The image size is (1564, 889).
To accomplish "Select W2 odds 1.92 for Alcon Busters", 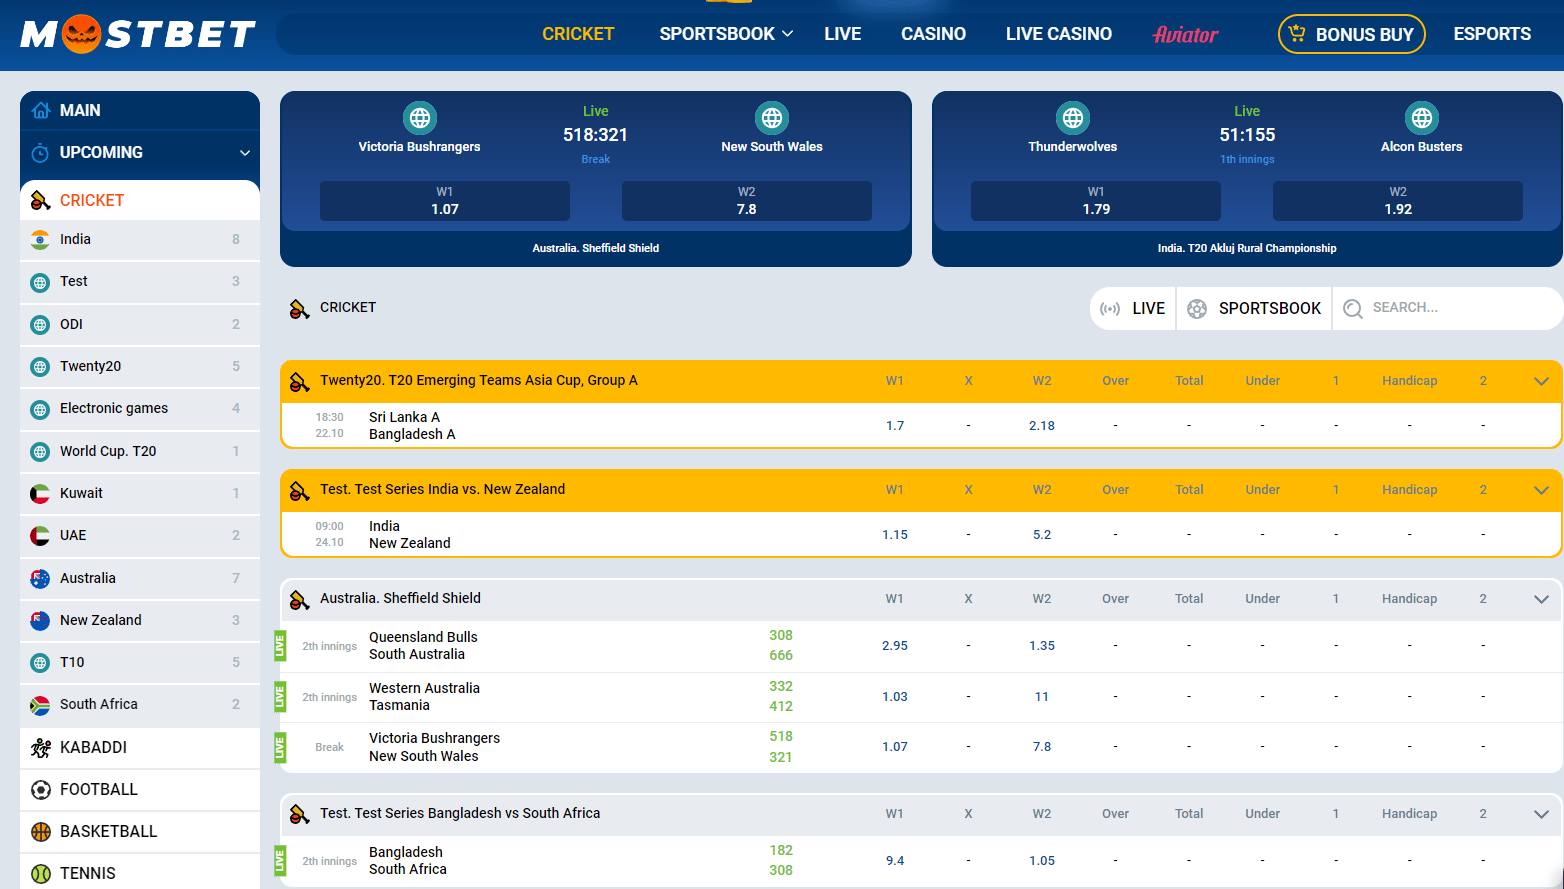I will [x=1397, y=201].
